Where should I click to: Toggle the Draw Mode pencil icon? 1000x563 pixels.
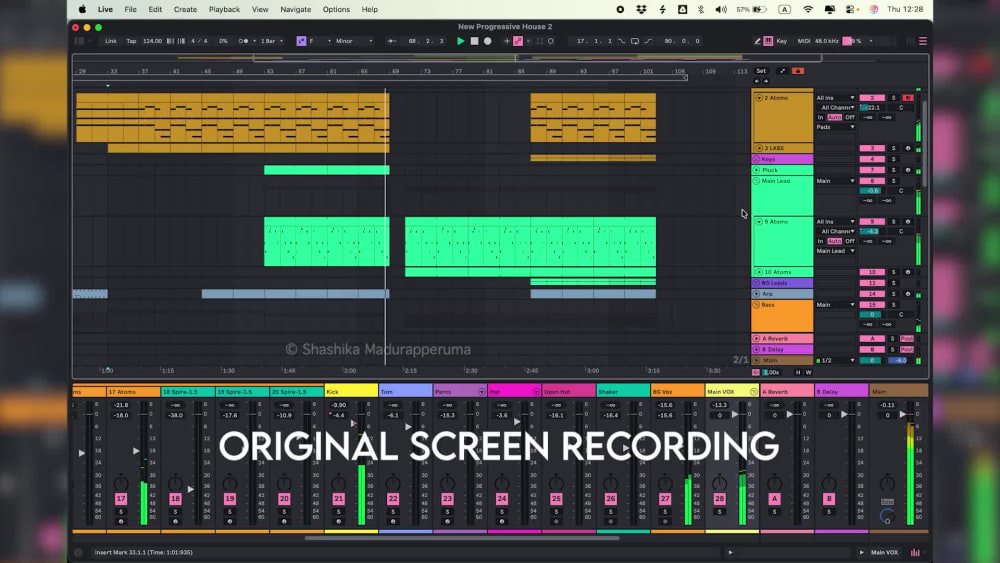coord(757,41)
